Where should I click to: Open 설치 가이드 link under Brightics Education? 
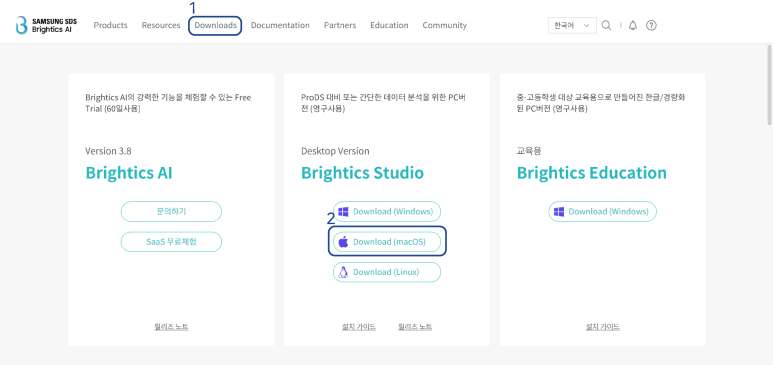pyautogui.click(x=602, y=327)
